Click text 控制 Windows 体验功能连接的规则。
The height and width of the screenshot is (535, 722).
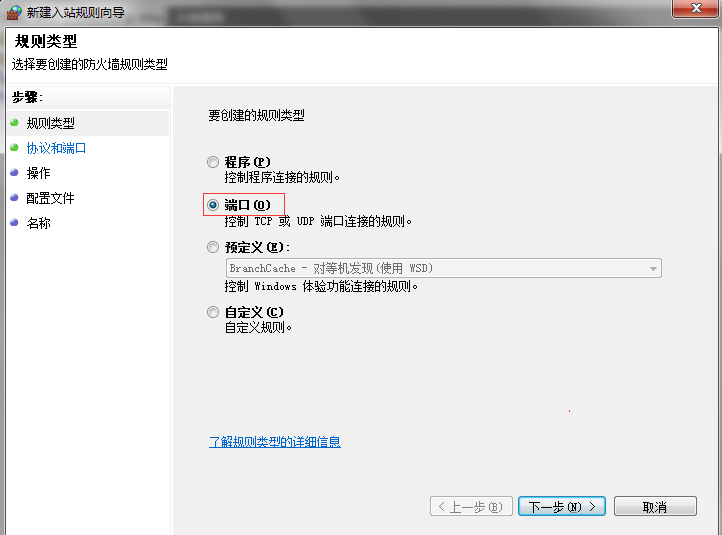point(321,286)
